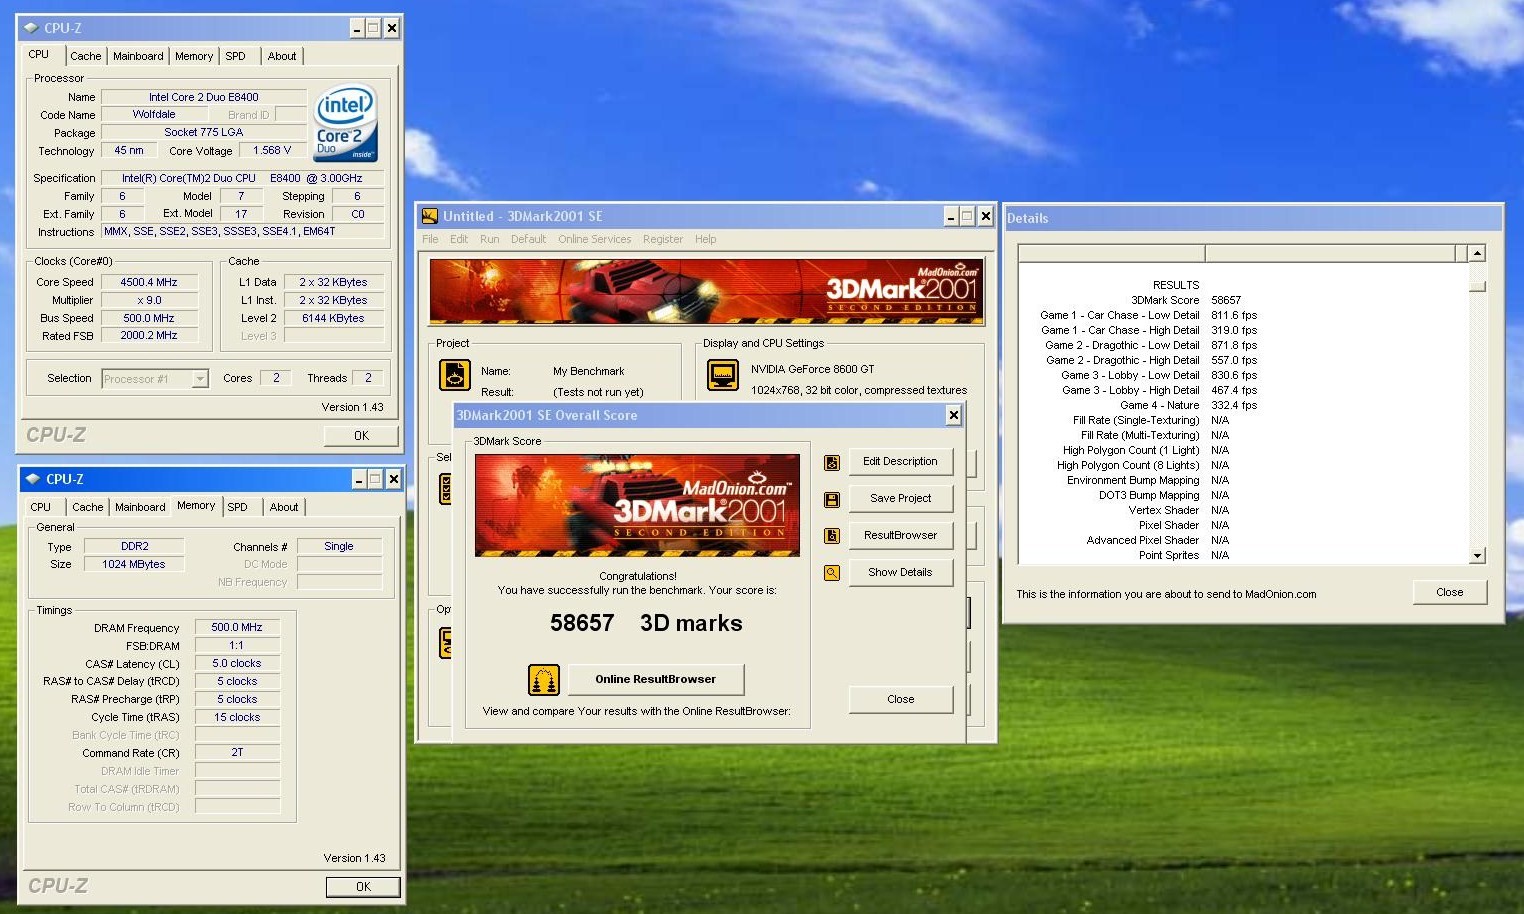Open Cache tab in bottom CPU-Z window

[x=88, y=508]
